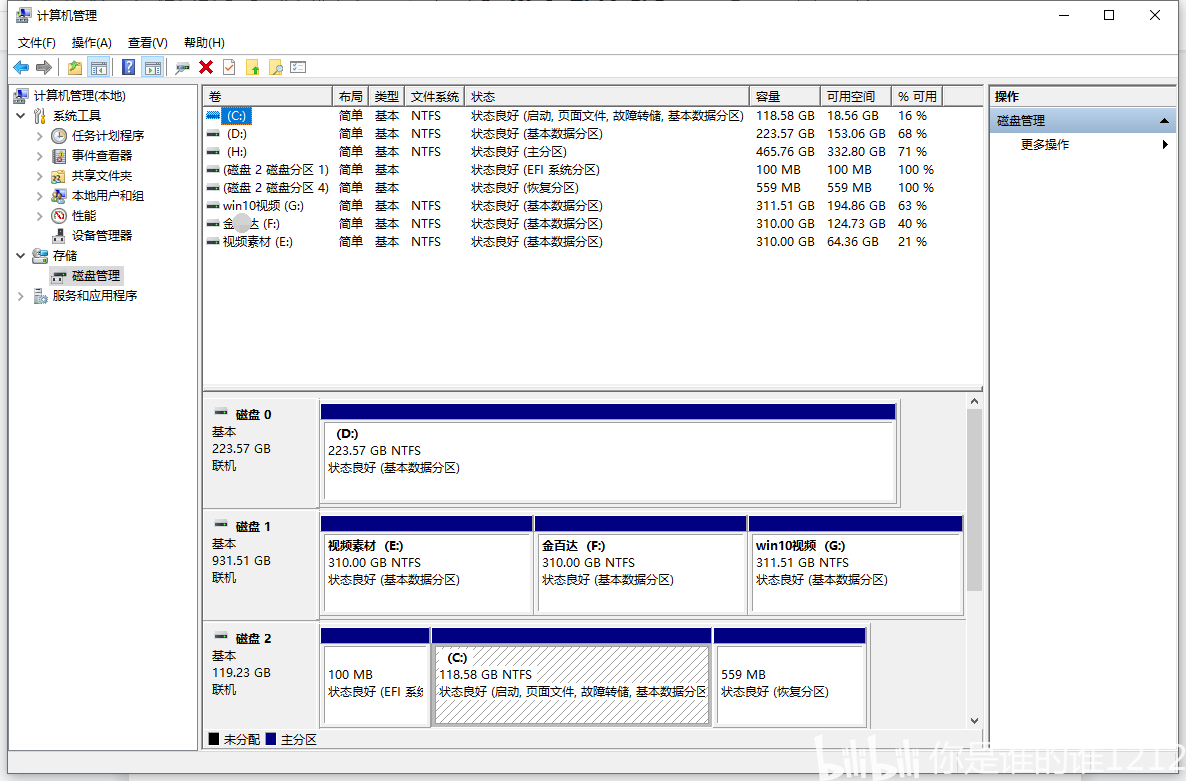1186x781 pixels.
Task: Open the 查看(V) menu
Action: [147, 42]
